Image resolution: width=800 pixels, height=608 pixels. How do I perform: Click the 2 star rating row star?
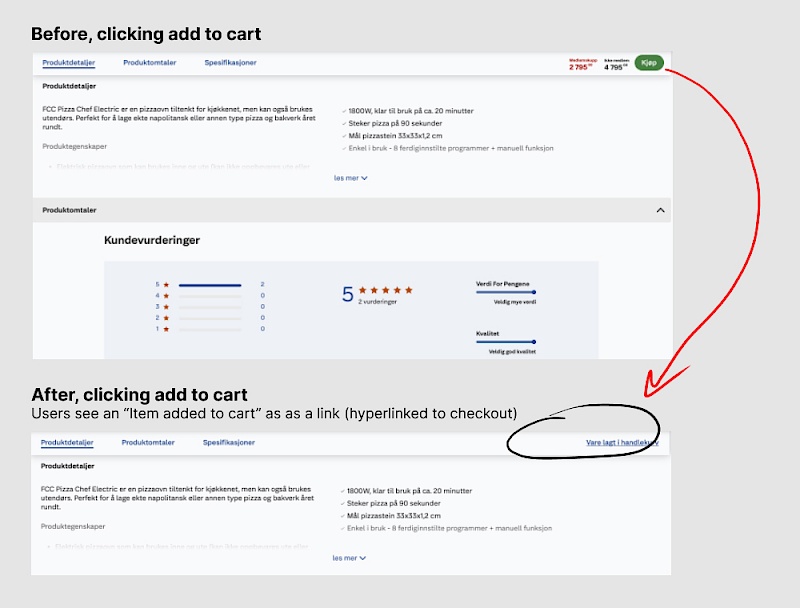(166, 318)
